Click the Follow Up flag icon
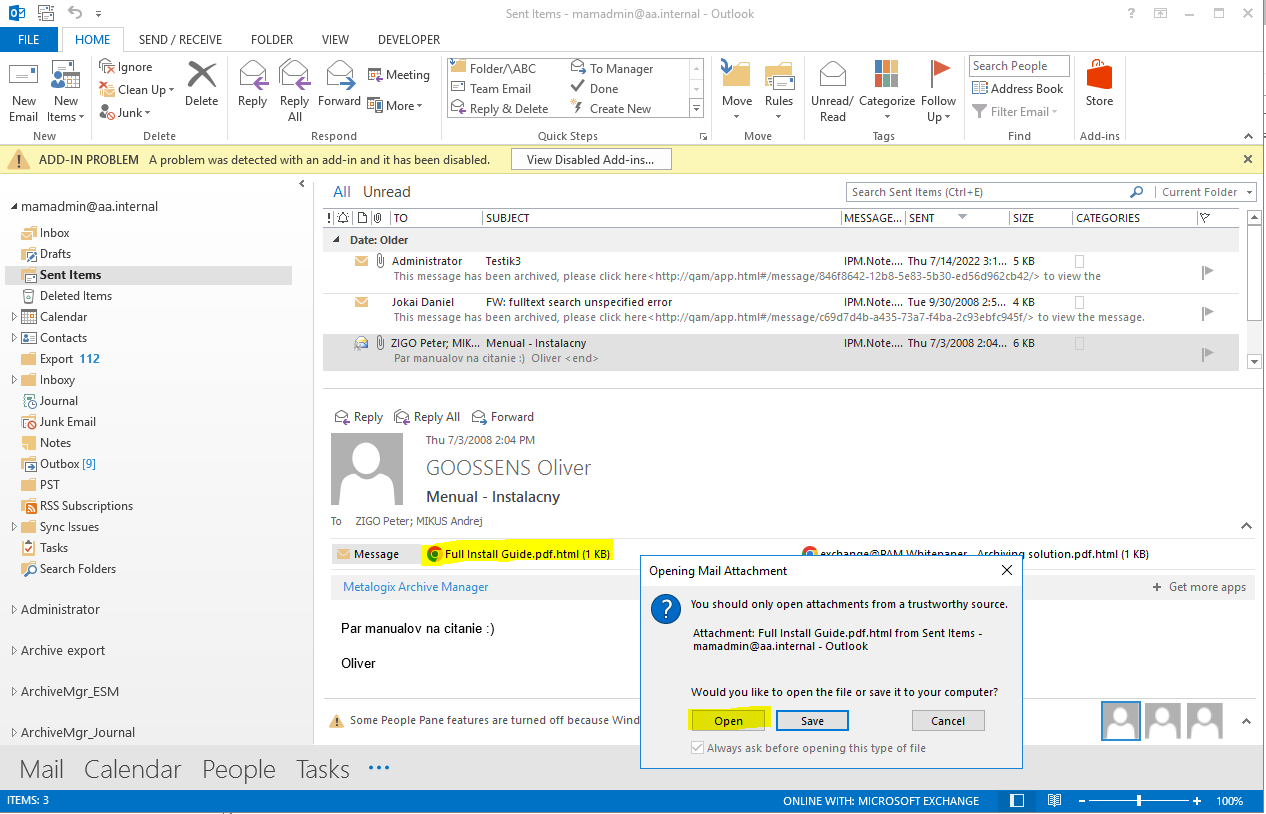 [x=939, y=75]
